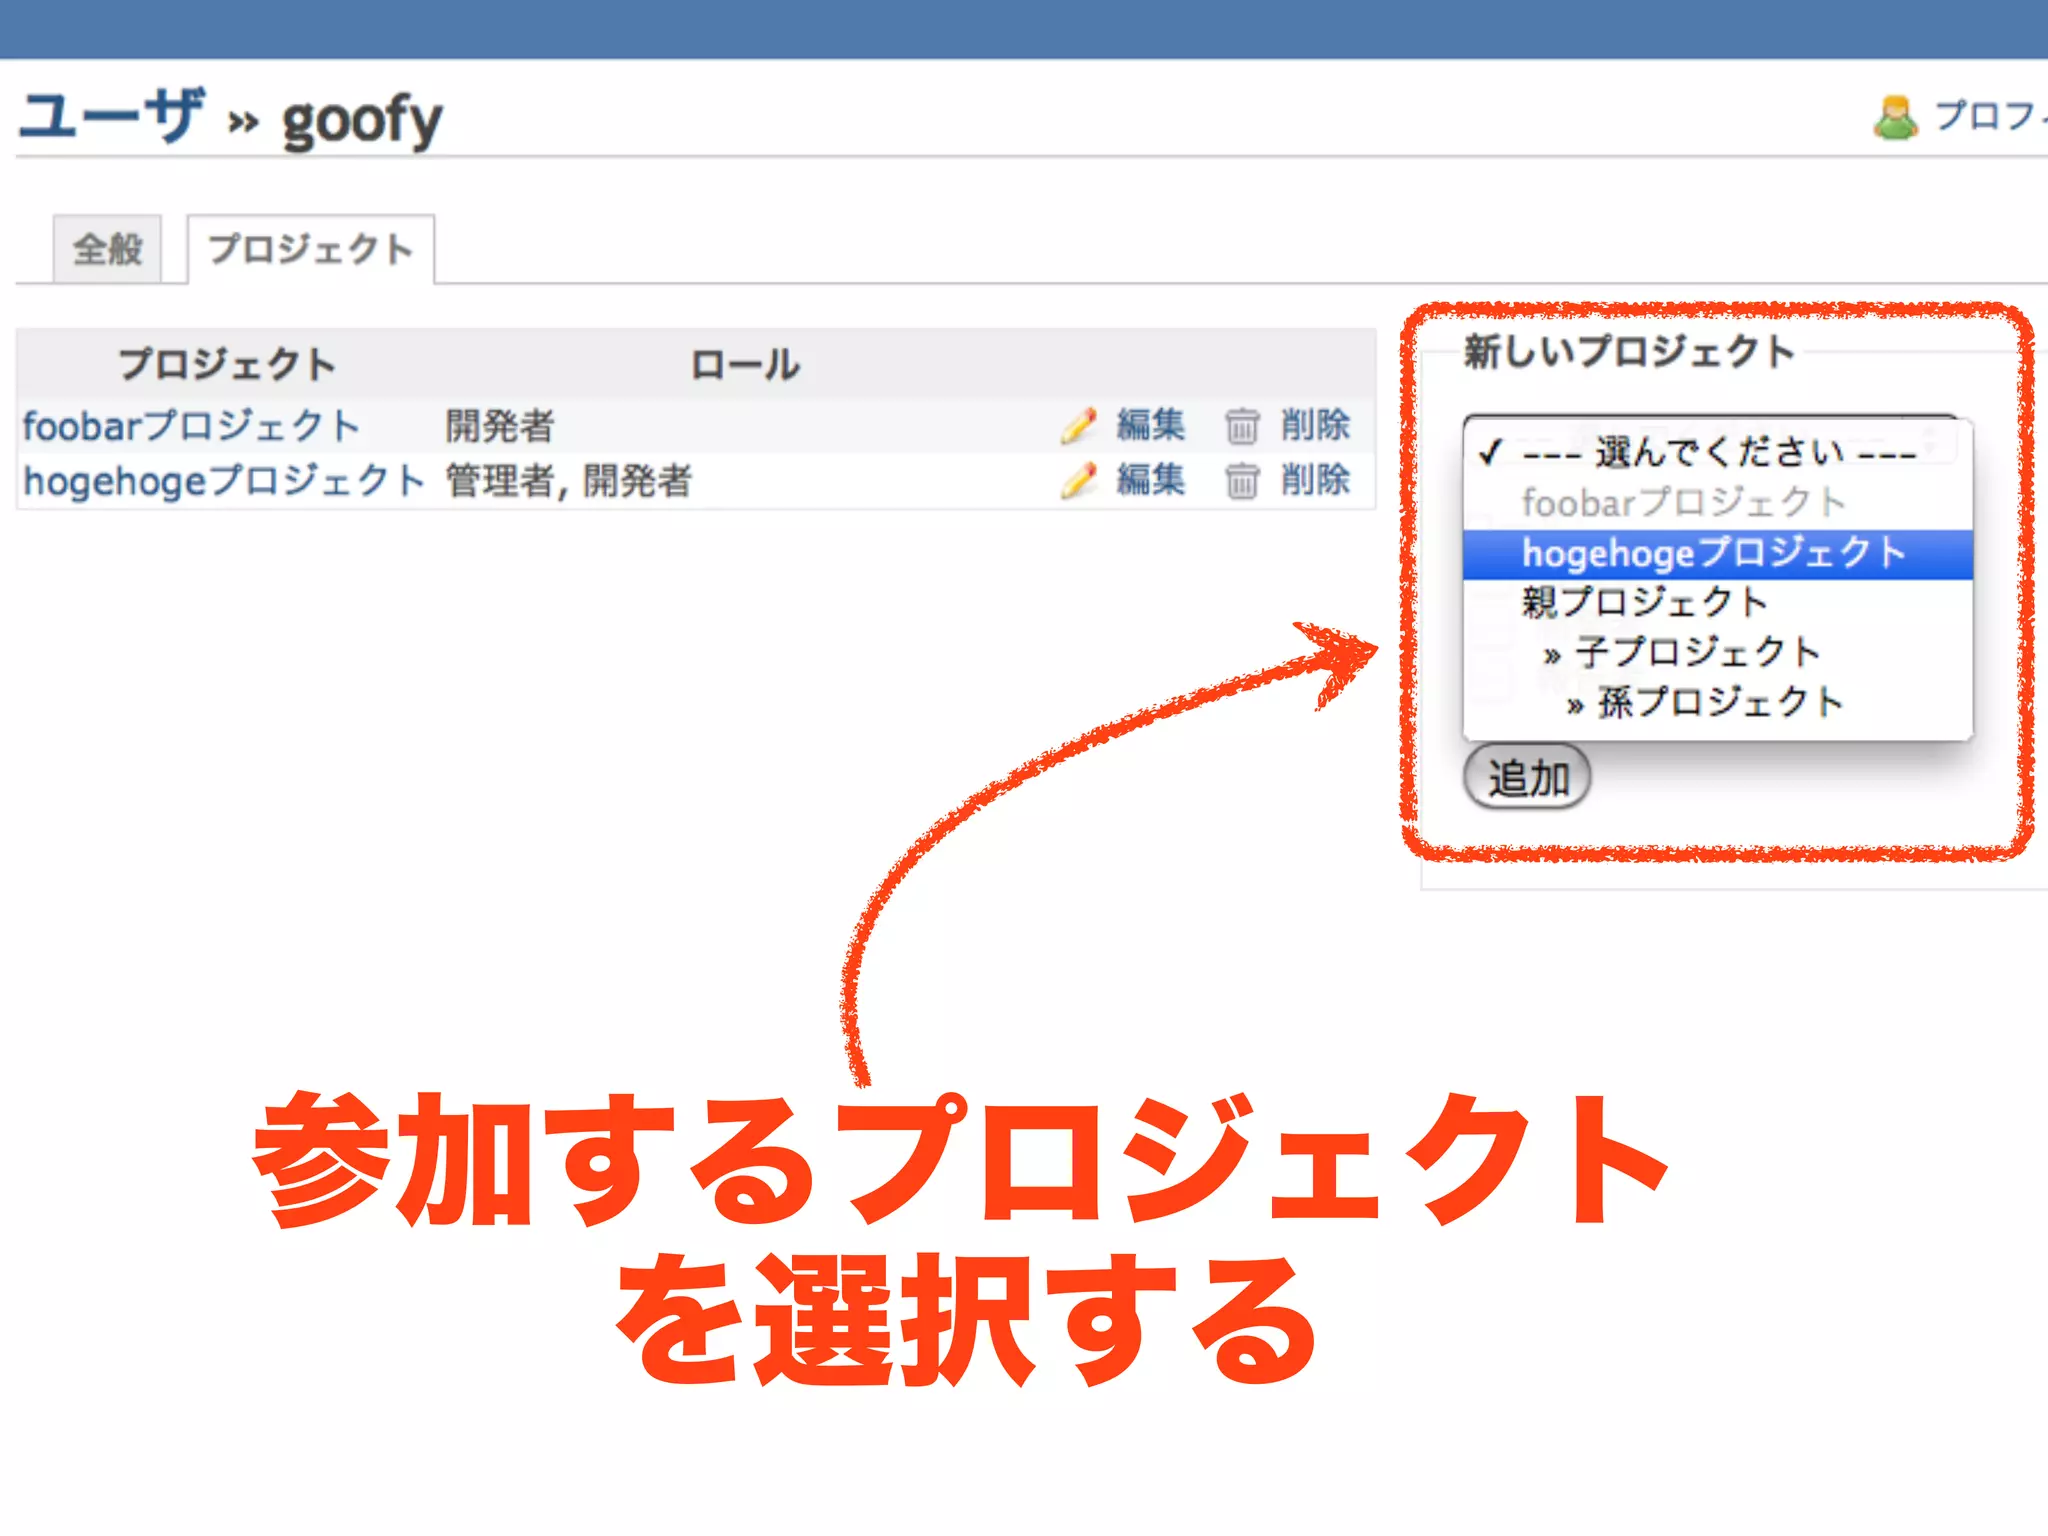
Task: Open the foobarプロジェクト link in table
Action: point(191,426)
